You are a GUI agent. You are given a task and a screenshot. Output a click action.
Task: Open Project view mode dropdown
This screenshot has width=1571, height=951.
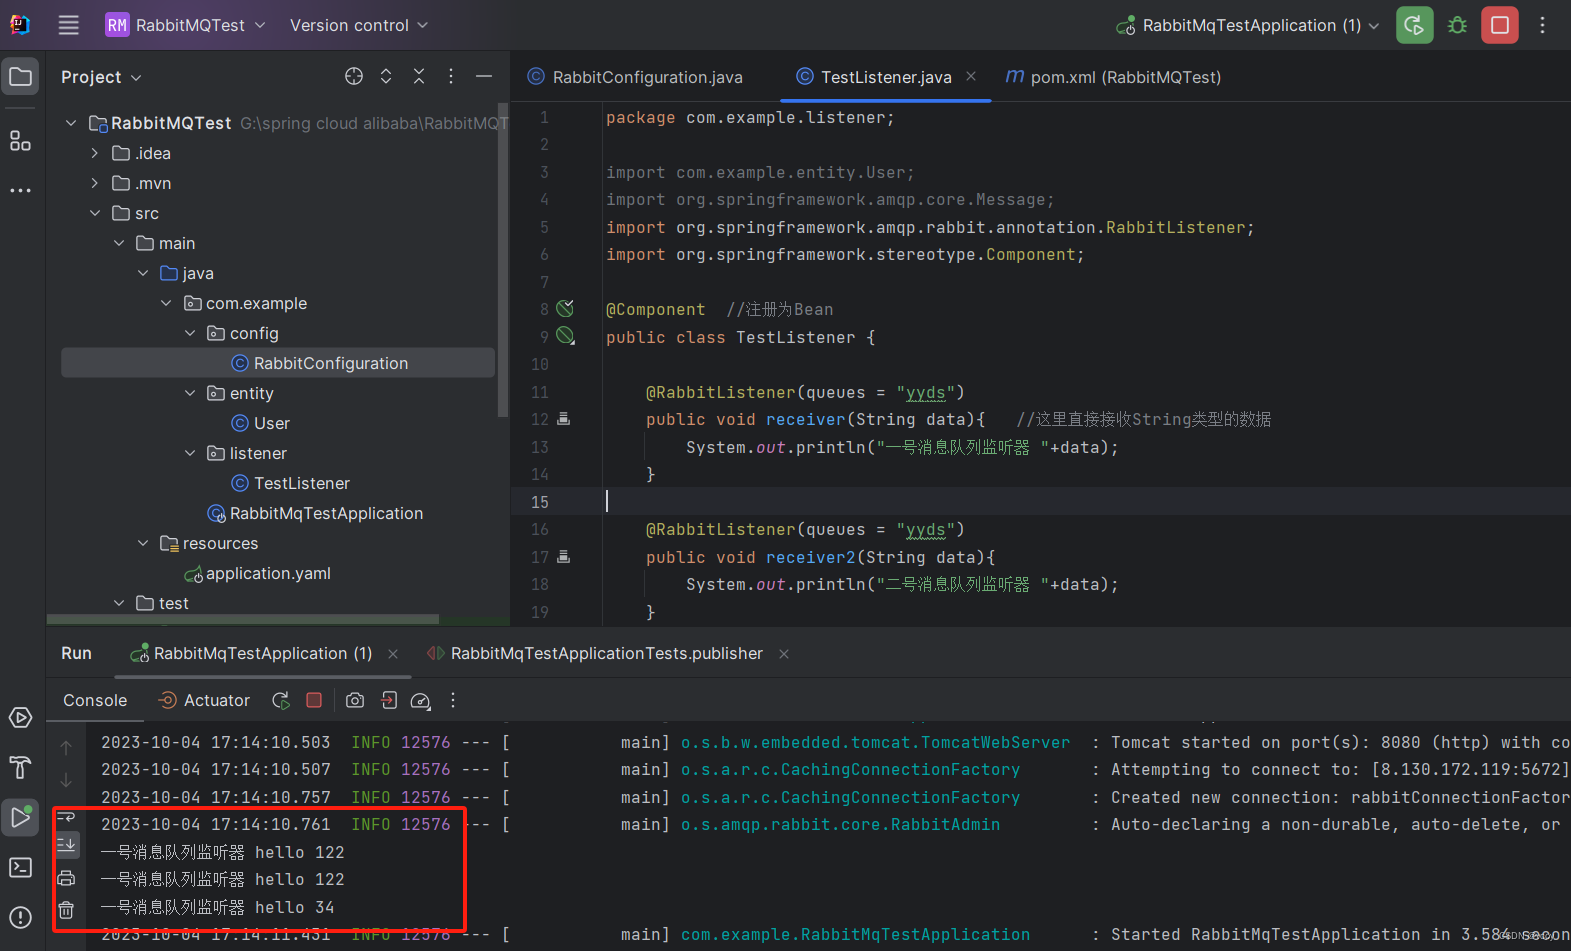tap(101, 77)
